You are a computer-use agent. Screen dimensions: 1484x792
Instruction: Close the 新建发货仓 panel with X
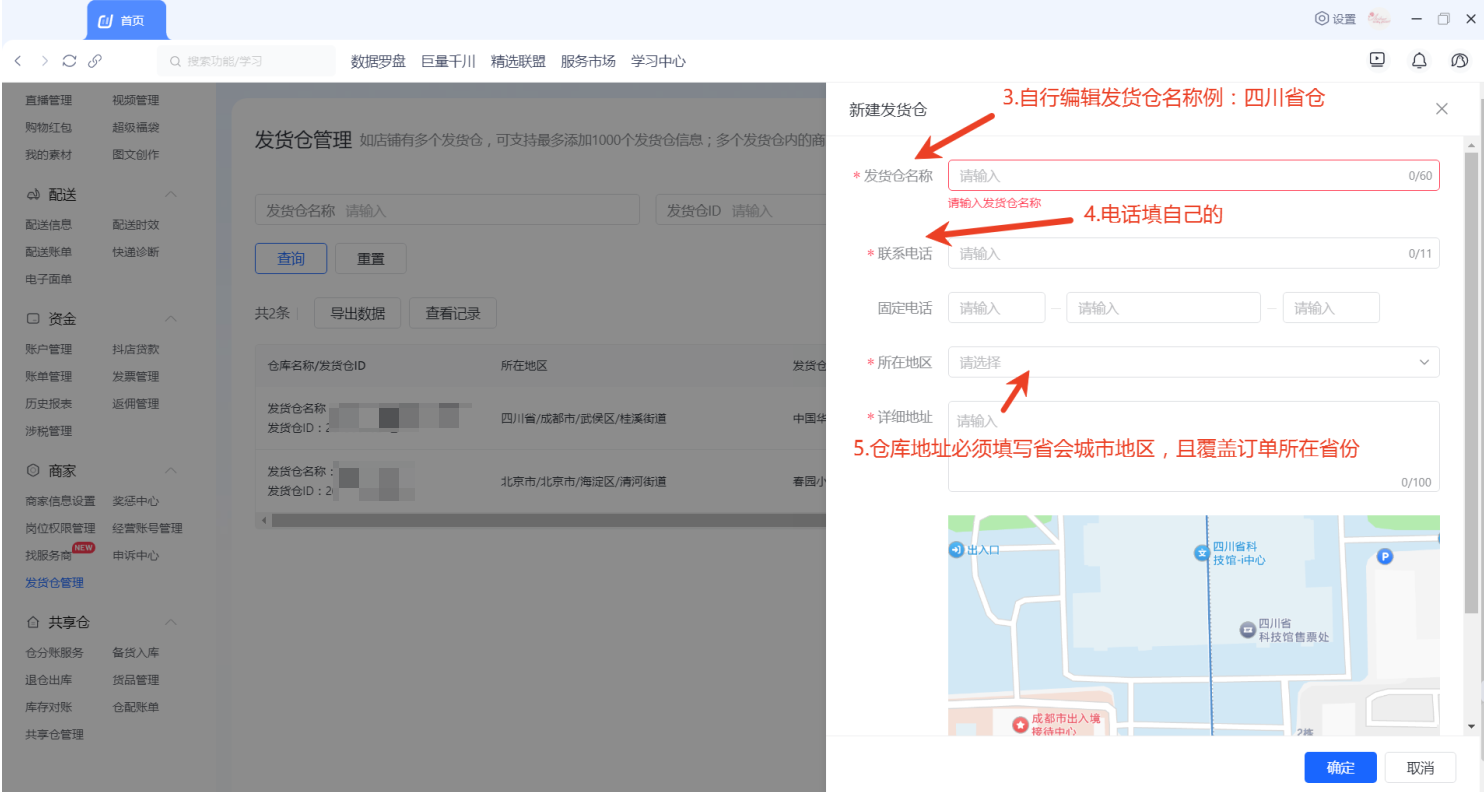coord(1441,109)
